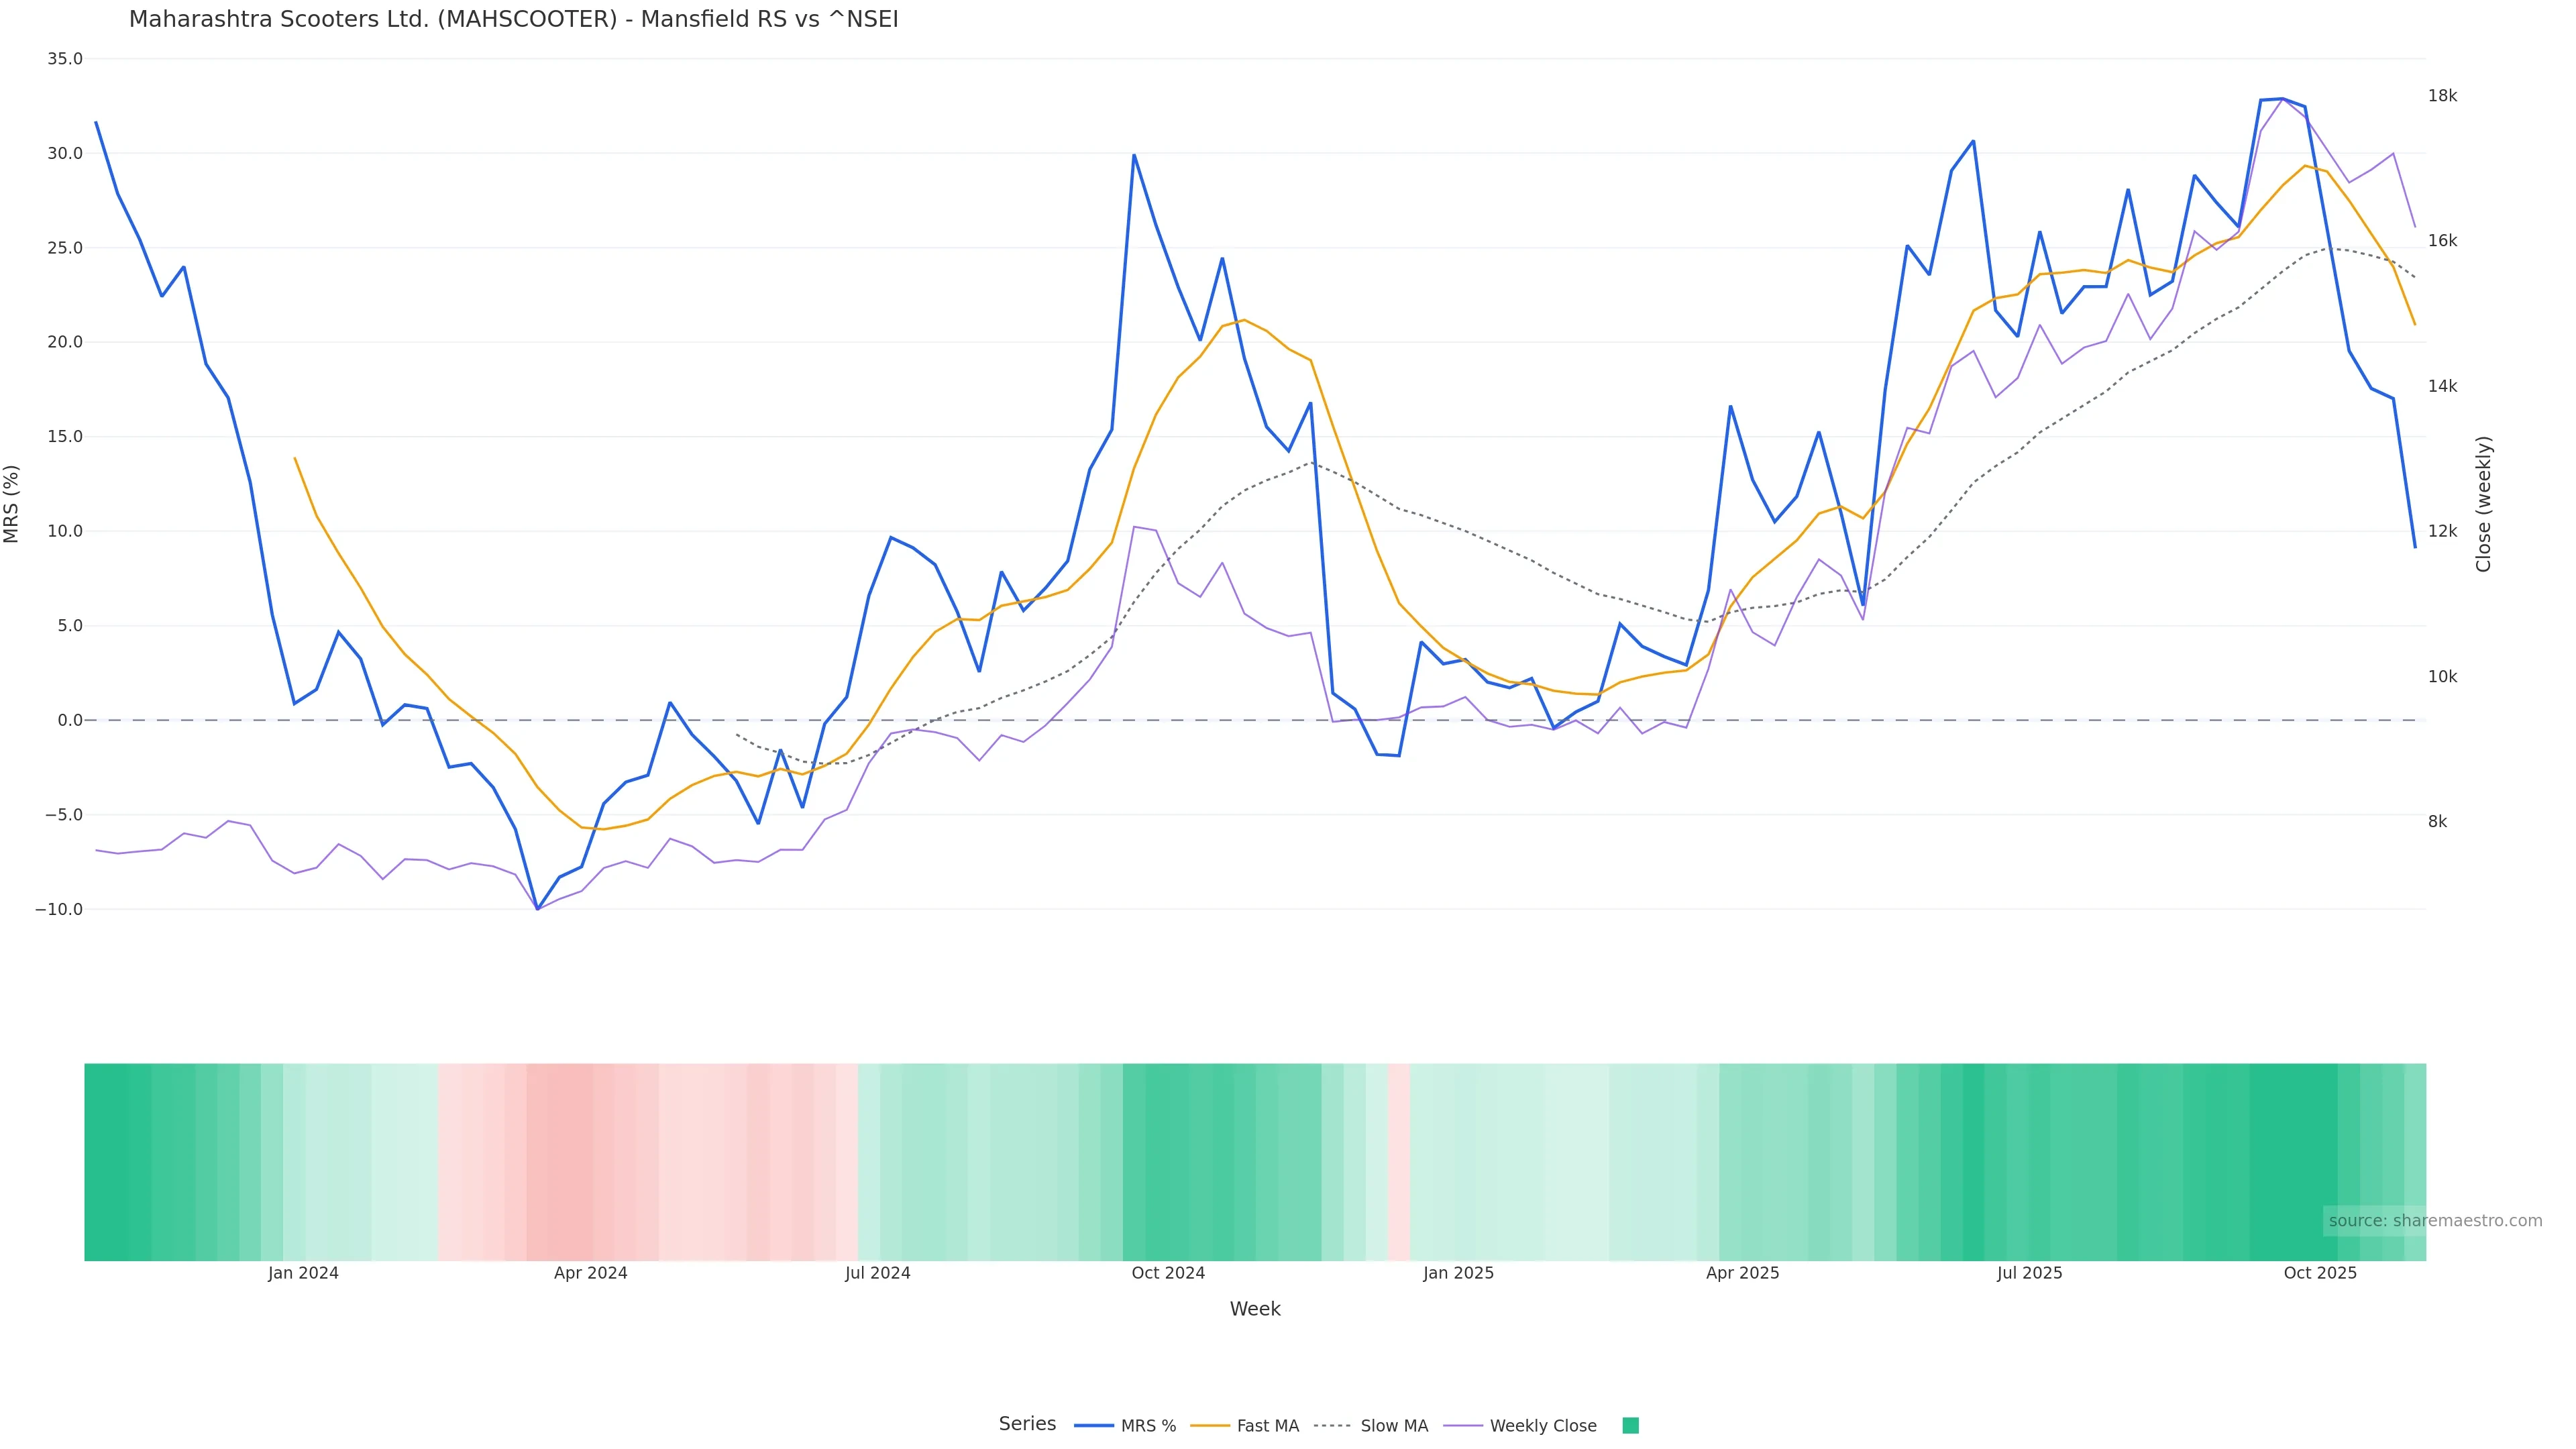Click the blue MRS % legend line icon
The image size is (2576, 1449).
(1094, 1426)
